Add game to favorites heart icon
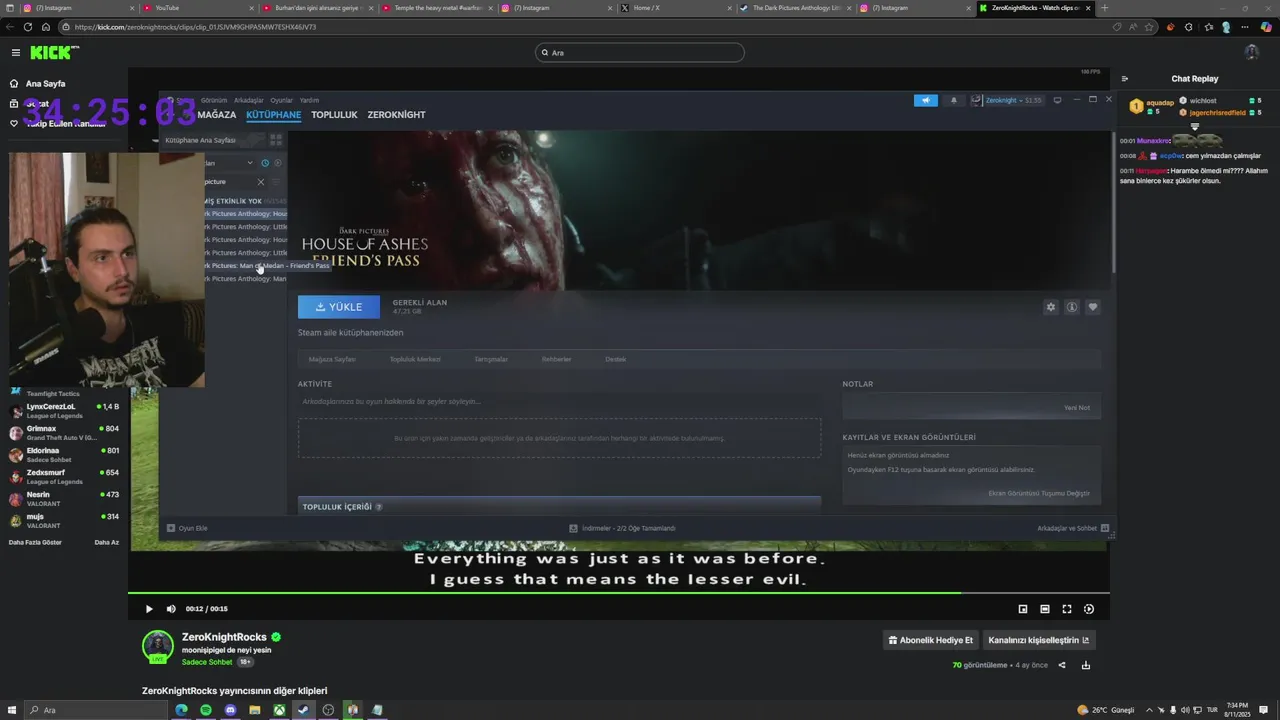The width and height of the screenshot is (1280, 720). (x=1092, y=307)
